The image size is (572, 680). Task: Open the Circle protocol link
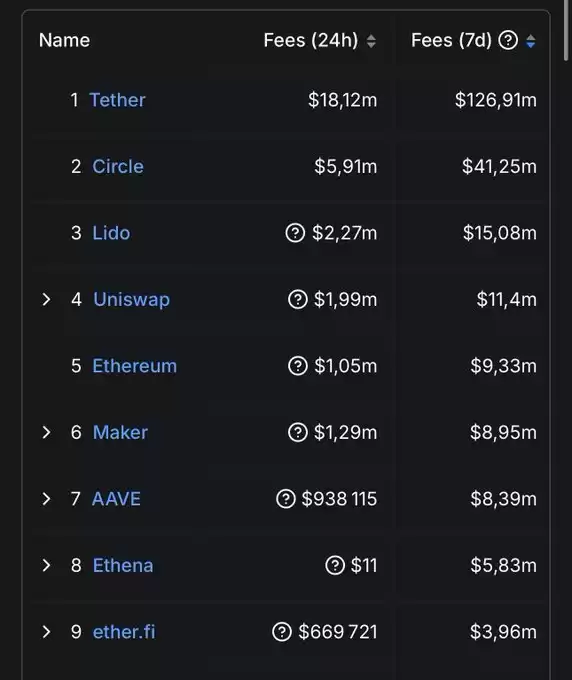[x=118, y=167]
